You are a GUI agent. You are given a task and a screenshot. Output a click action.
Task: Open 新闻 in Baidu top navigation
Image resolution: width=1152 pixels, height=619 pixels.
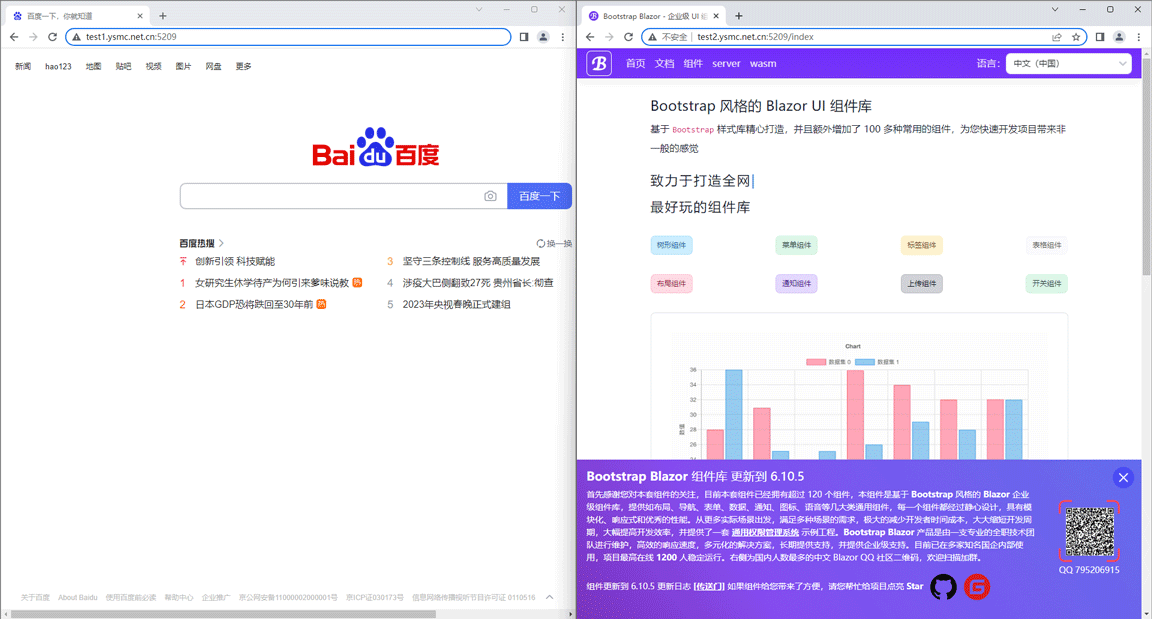23,66
